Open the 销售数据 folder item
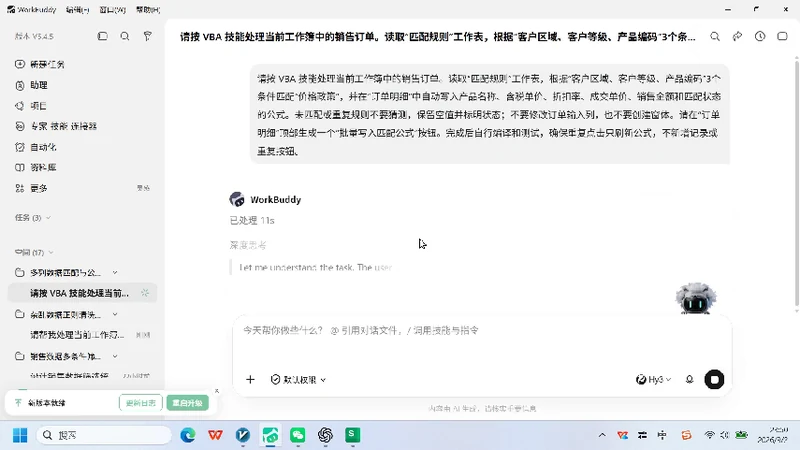Viewport: 800px width, 450px height. point(65,356)
